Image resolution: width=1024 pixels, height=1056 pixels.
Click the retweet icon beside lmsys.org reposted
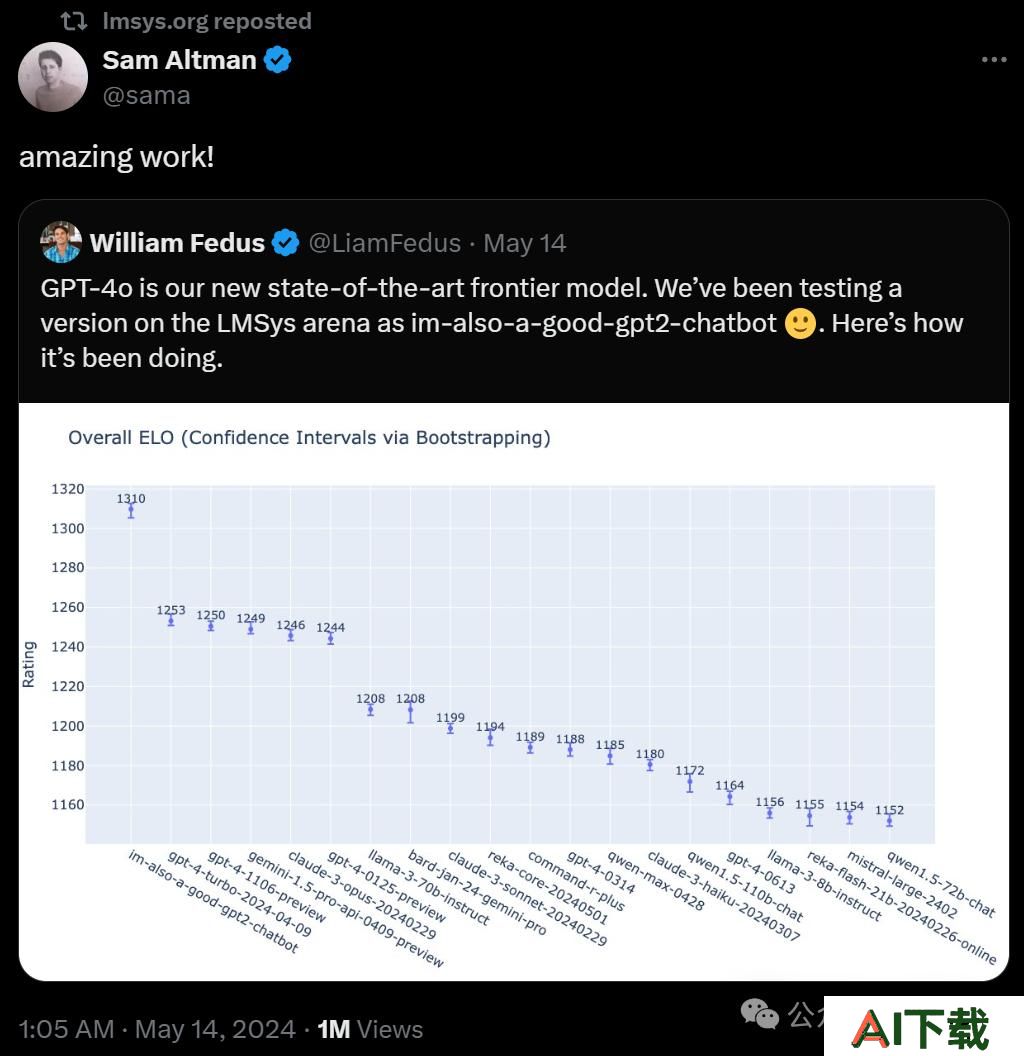tap(74, 22)
